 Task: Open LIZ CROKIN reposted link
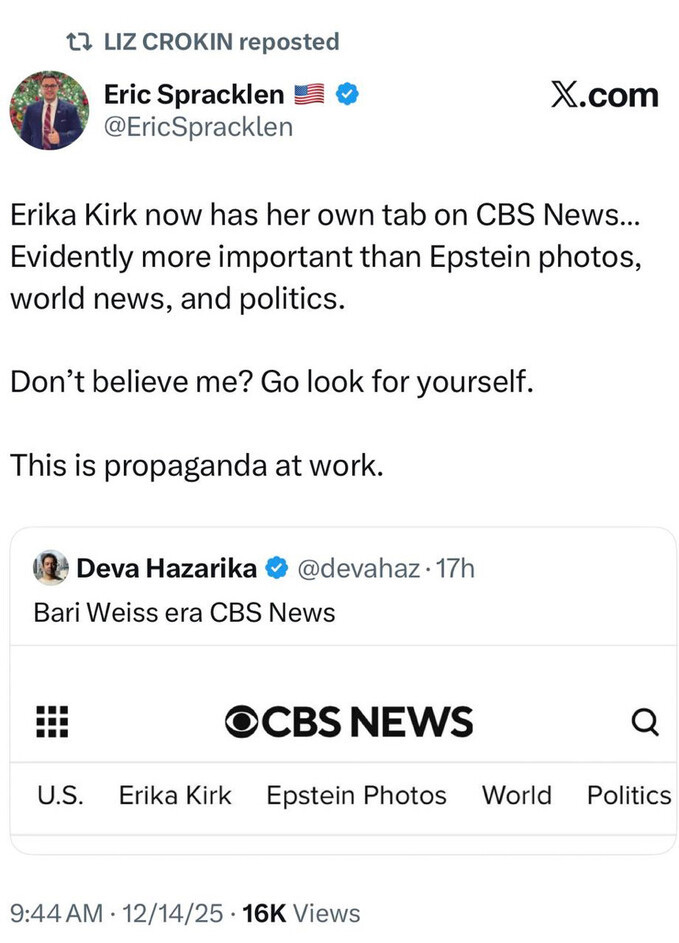[x=221, y=42]
